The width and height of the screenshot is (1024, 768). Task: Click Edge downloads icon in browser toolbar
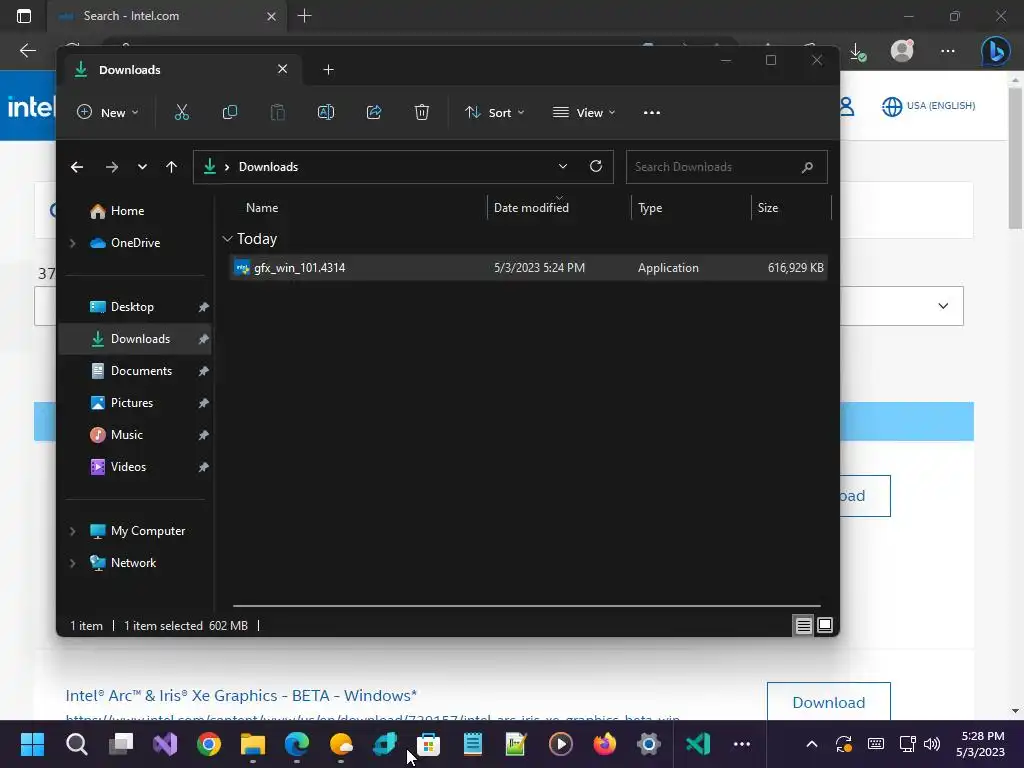857,52
